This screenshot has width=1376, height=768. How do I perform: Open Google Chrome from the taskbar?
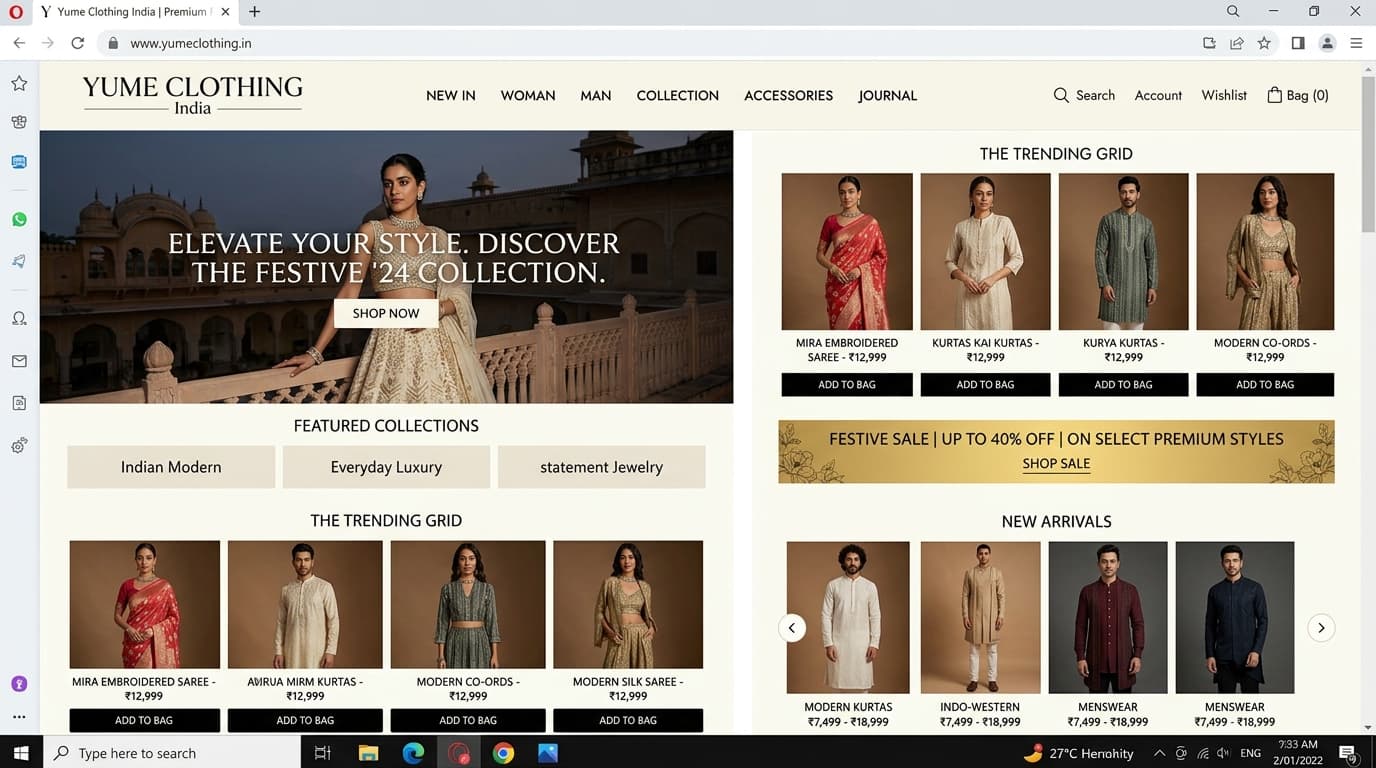coord(503,753)
